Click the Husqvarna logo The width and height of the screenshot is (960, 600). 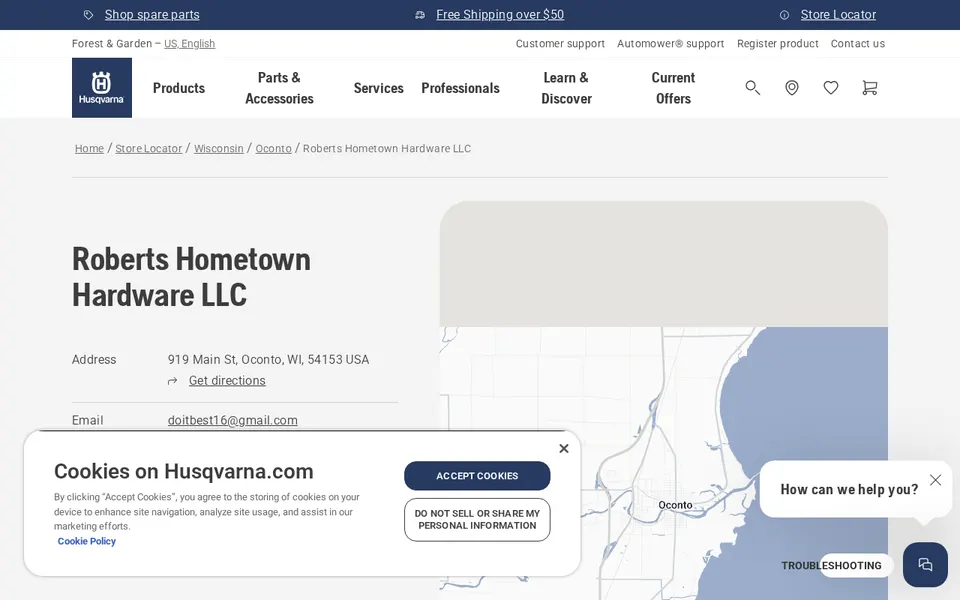102,88
